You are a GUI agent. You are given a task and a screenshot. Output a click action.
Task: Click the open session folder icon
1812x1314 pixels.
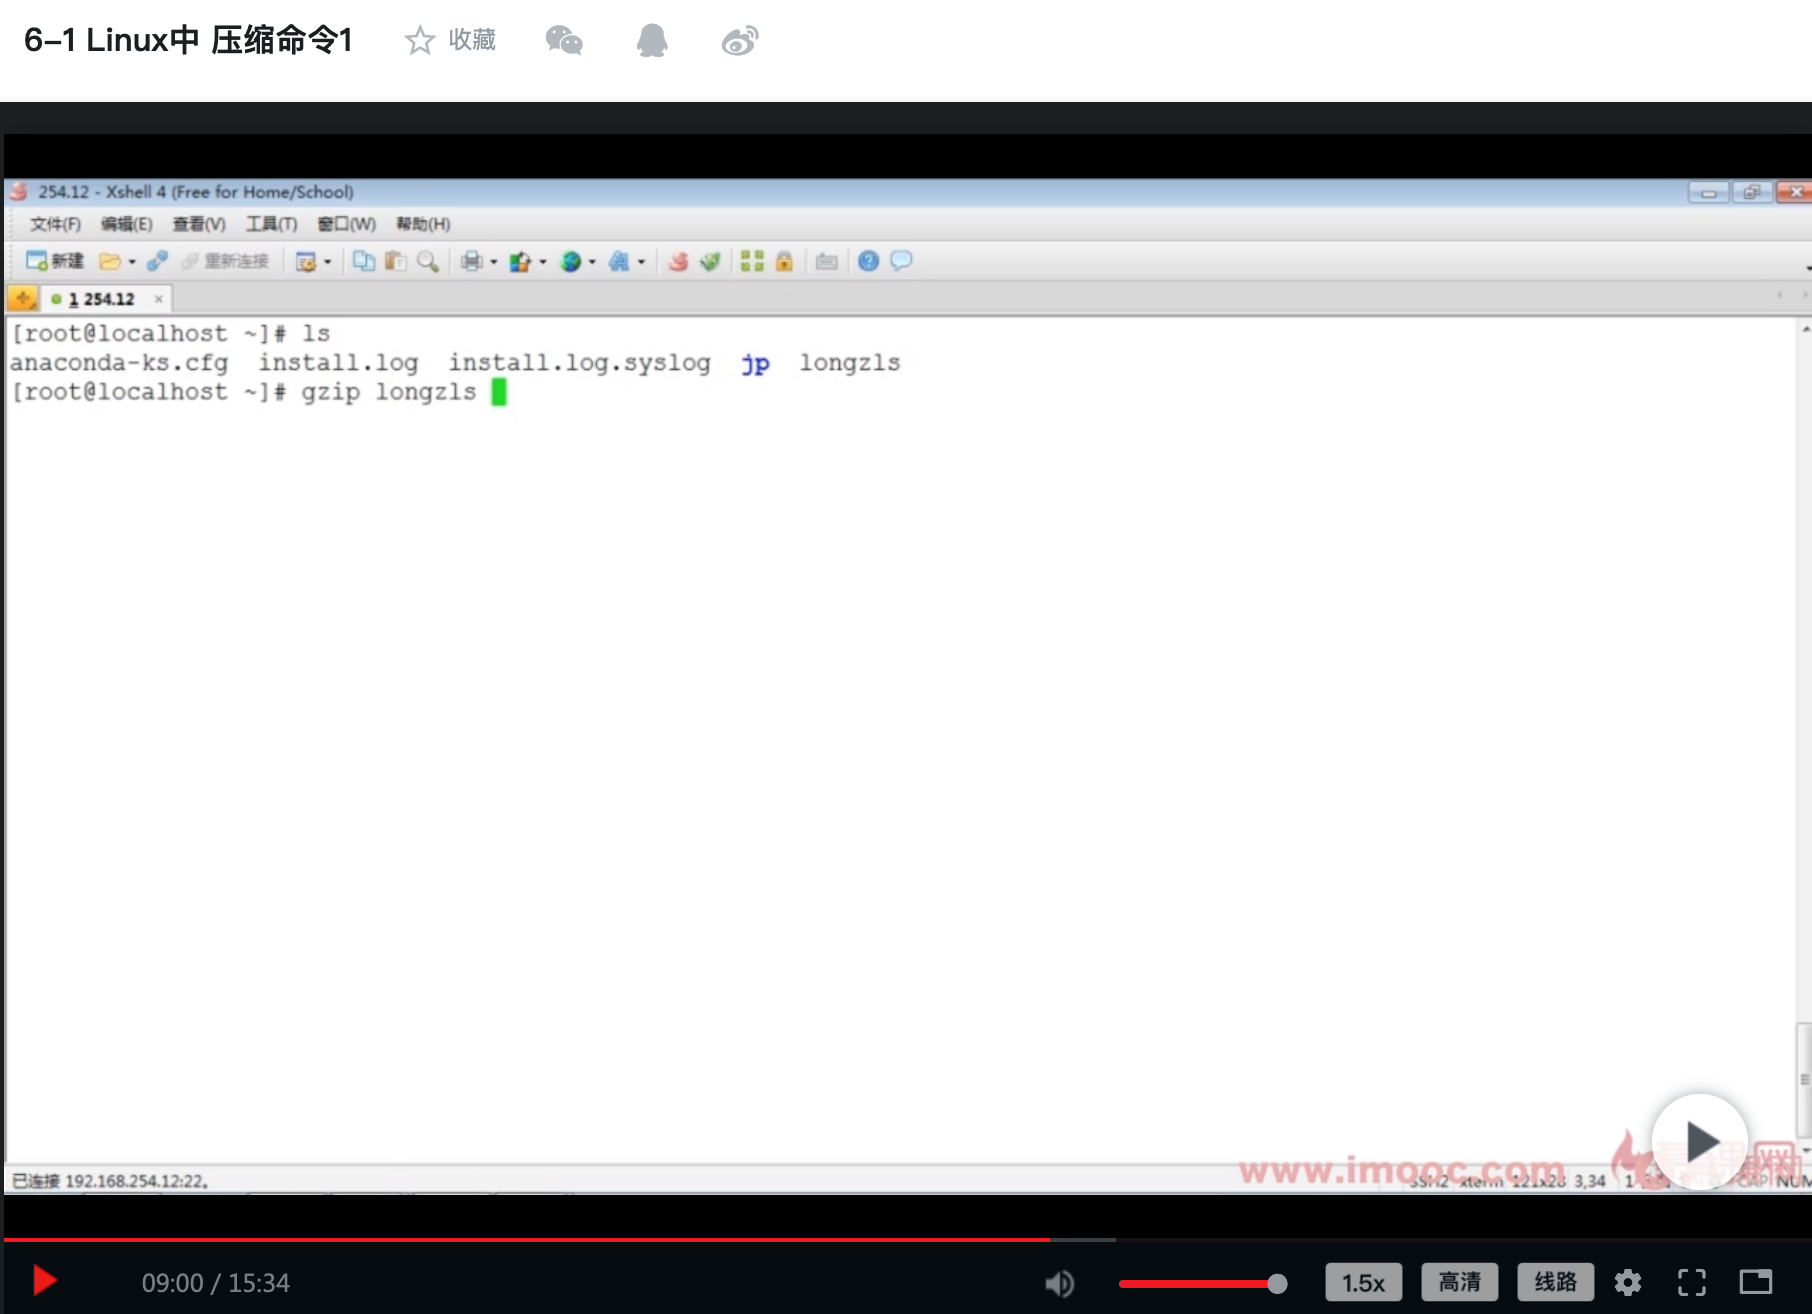tap(110, 261)
